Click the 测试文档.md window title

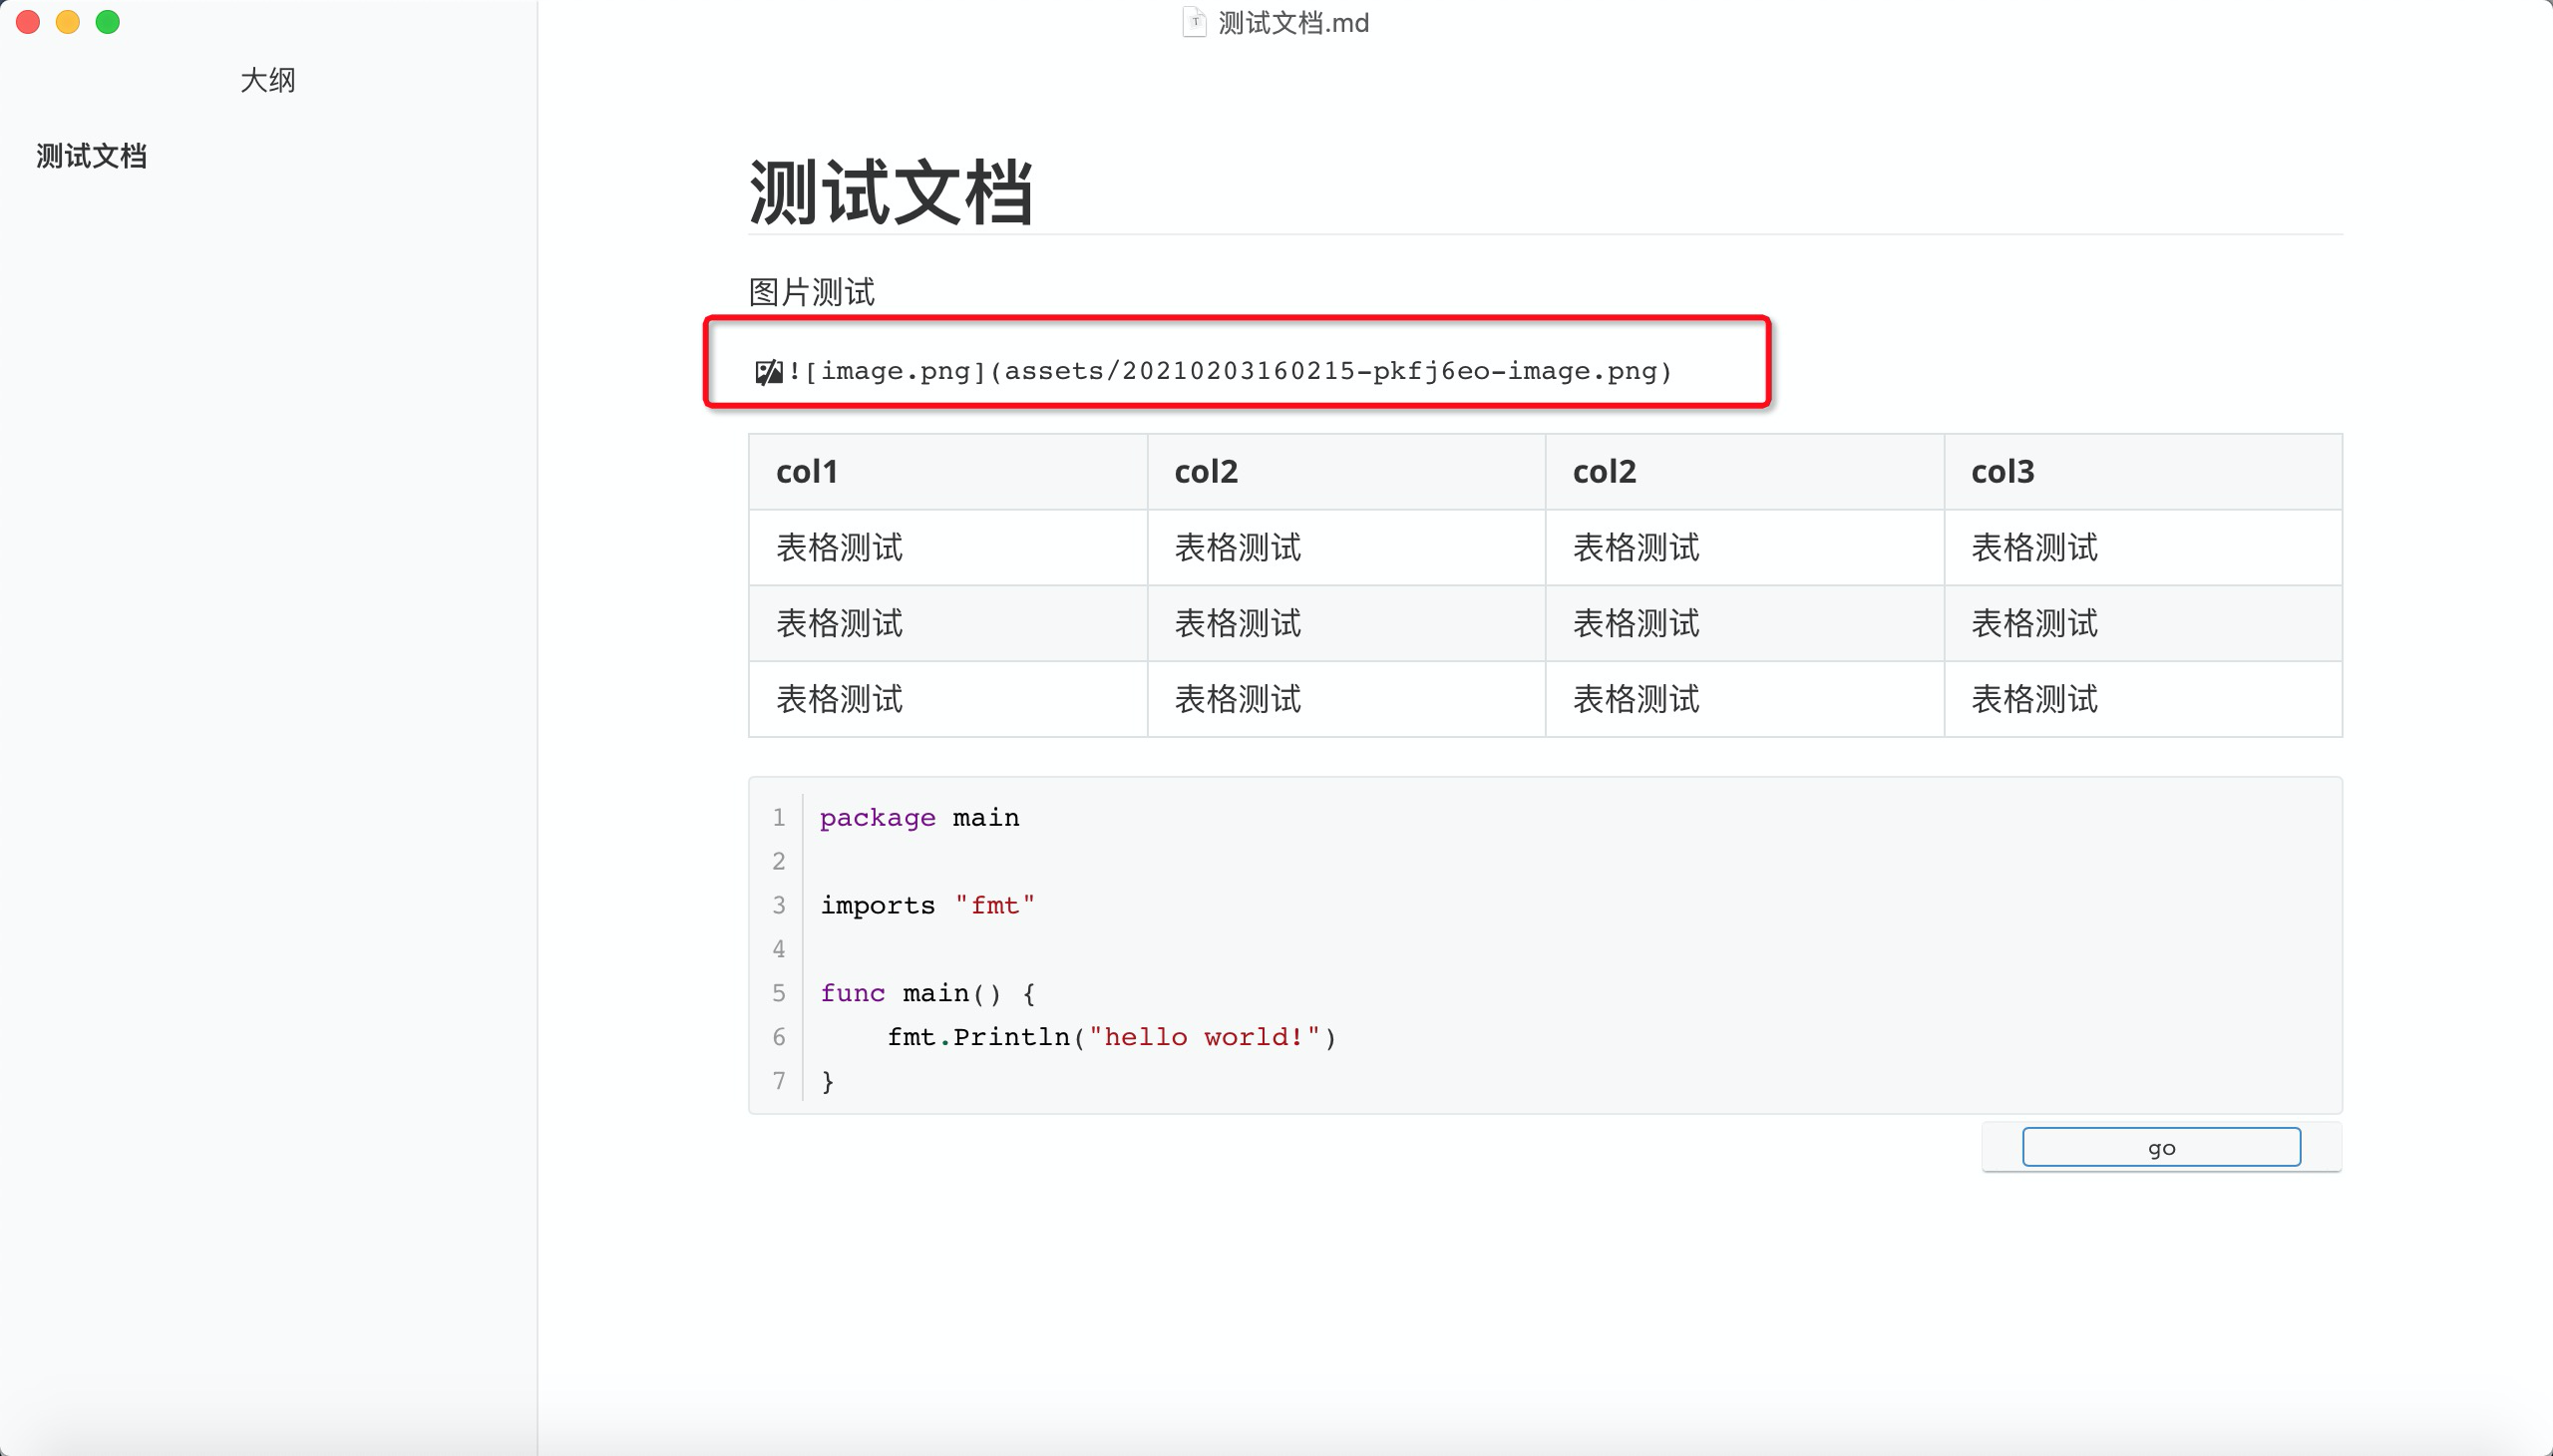pos(1294,23)
